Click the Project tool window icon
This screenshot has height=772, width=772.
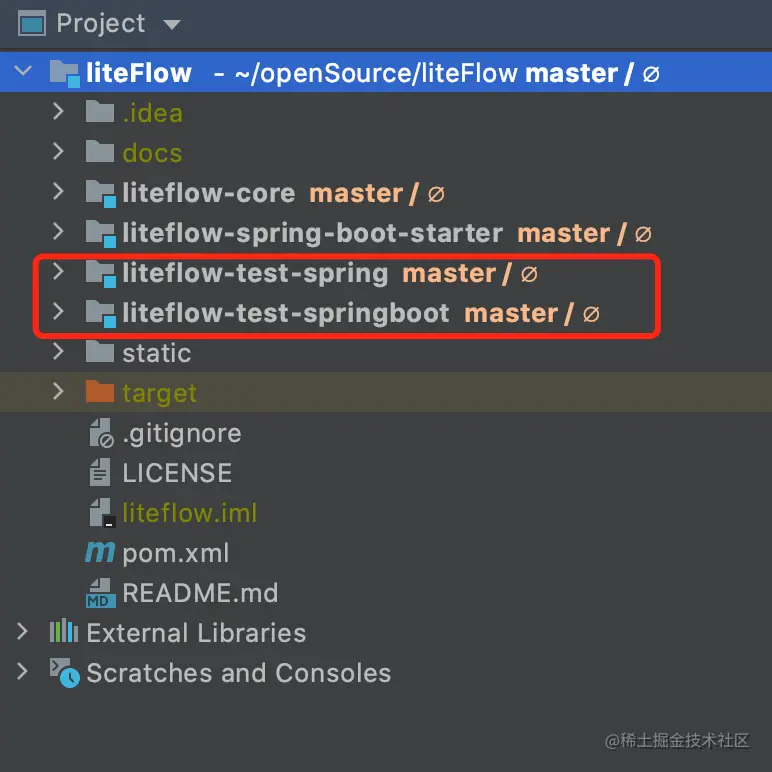(x=32, y=24)
